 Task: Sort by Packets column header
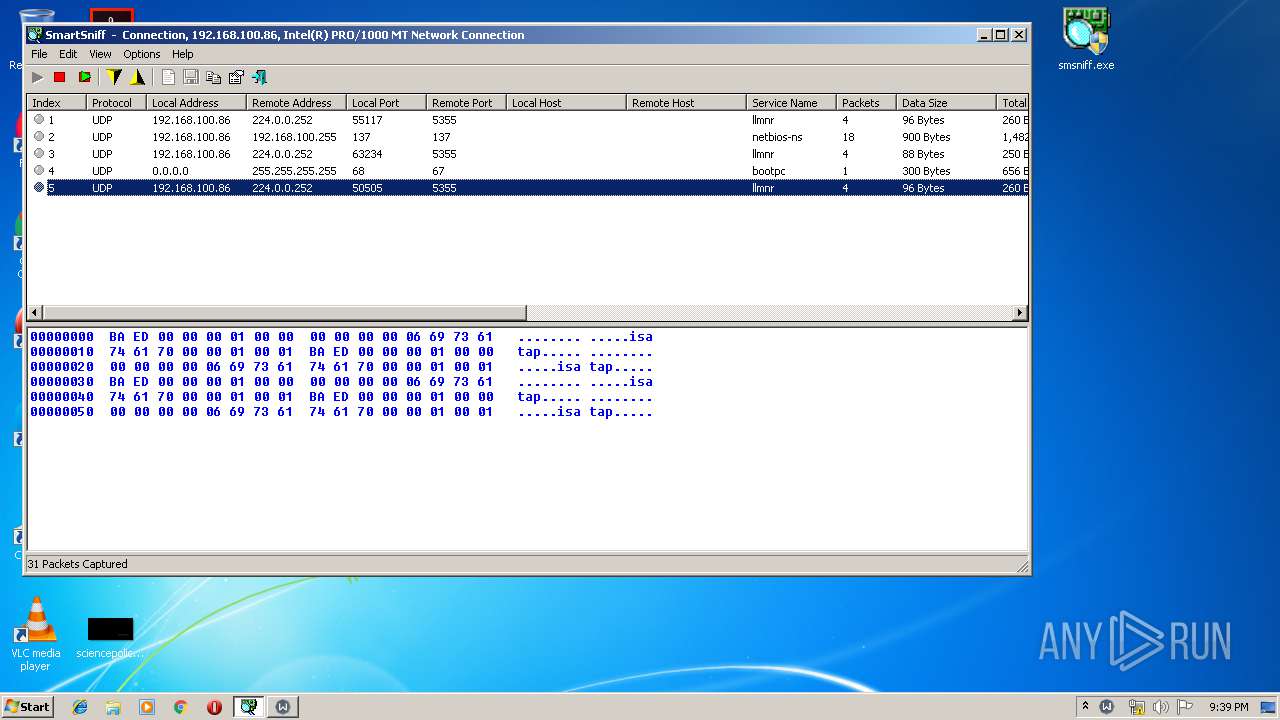(866, 103)
